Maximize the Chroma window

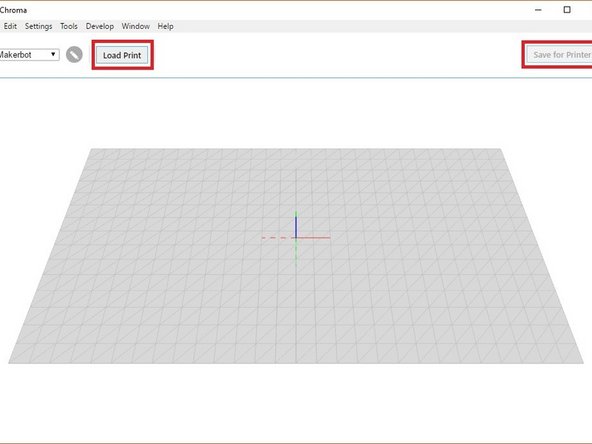[x=567, y=10]
